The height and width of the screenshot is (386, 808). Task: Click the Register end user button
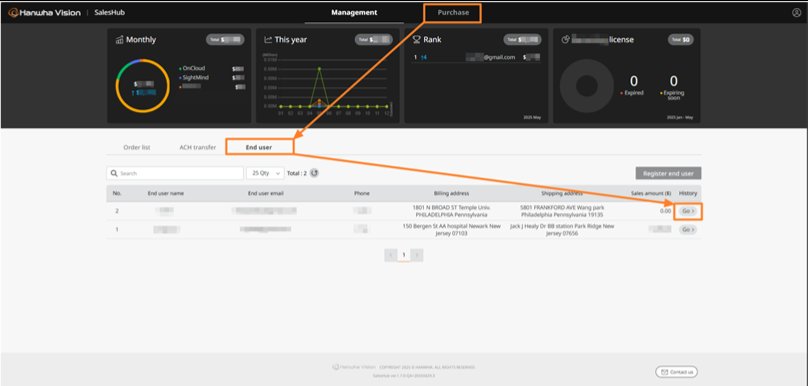668,174
